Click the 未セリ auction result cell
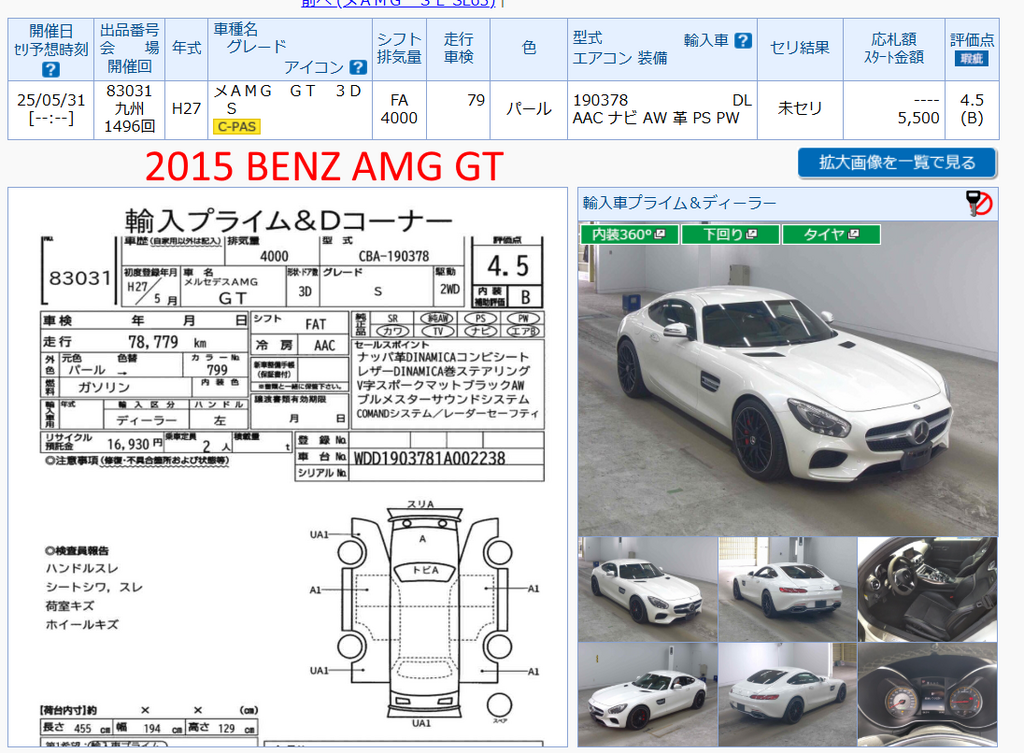 tap(800, 110)
